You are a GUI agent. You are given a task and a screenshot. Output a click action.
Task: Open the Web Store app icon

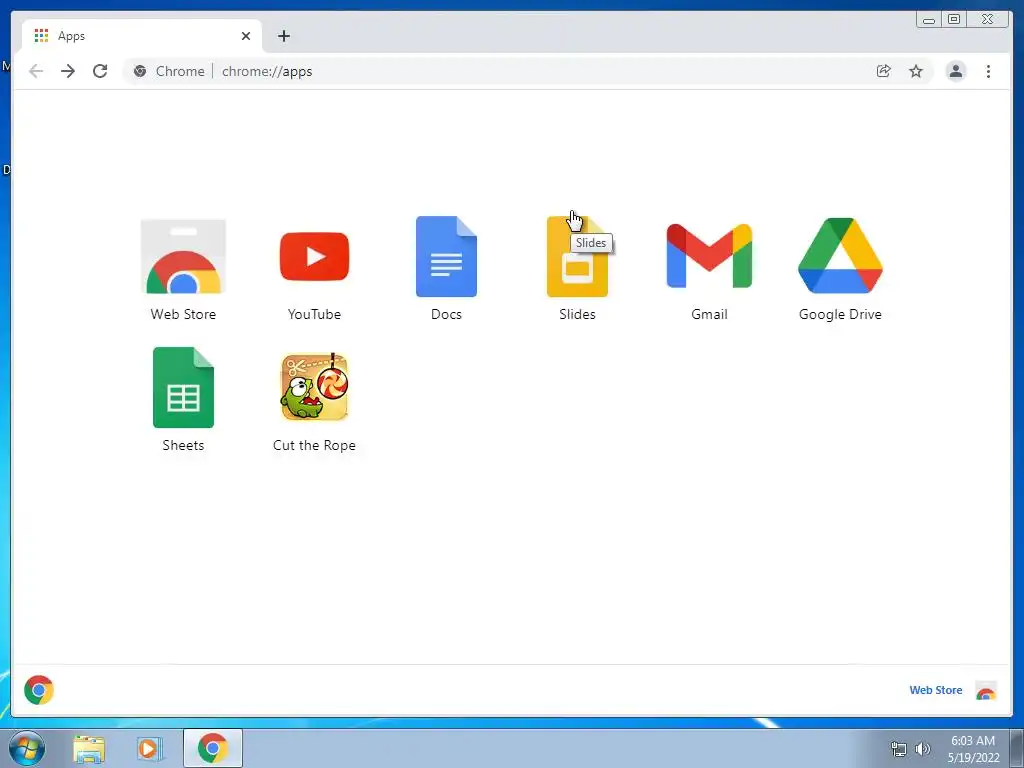point(183,257)
